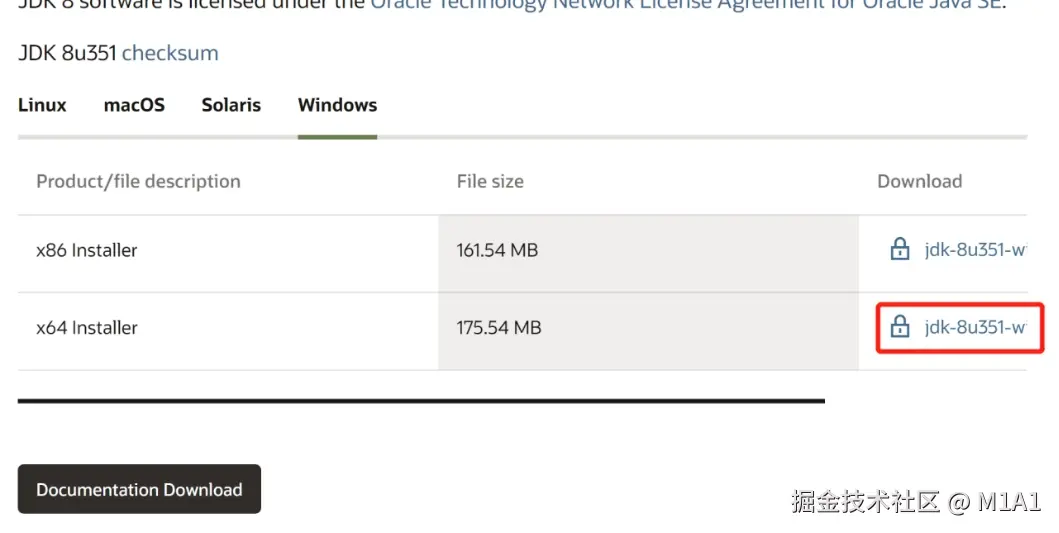Switch to the Linux tab
Screen dimensions: 1059x533
[x=42, y=105]
